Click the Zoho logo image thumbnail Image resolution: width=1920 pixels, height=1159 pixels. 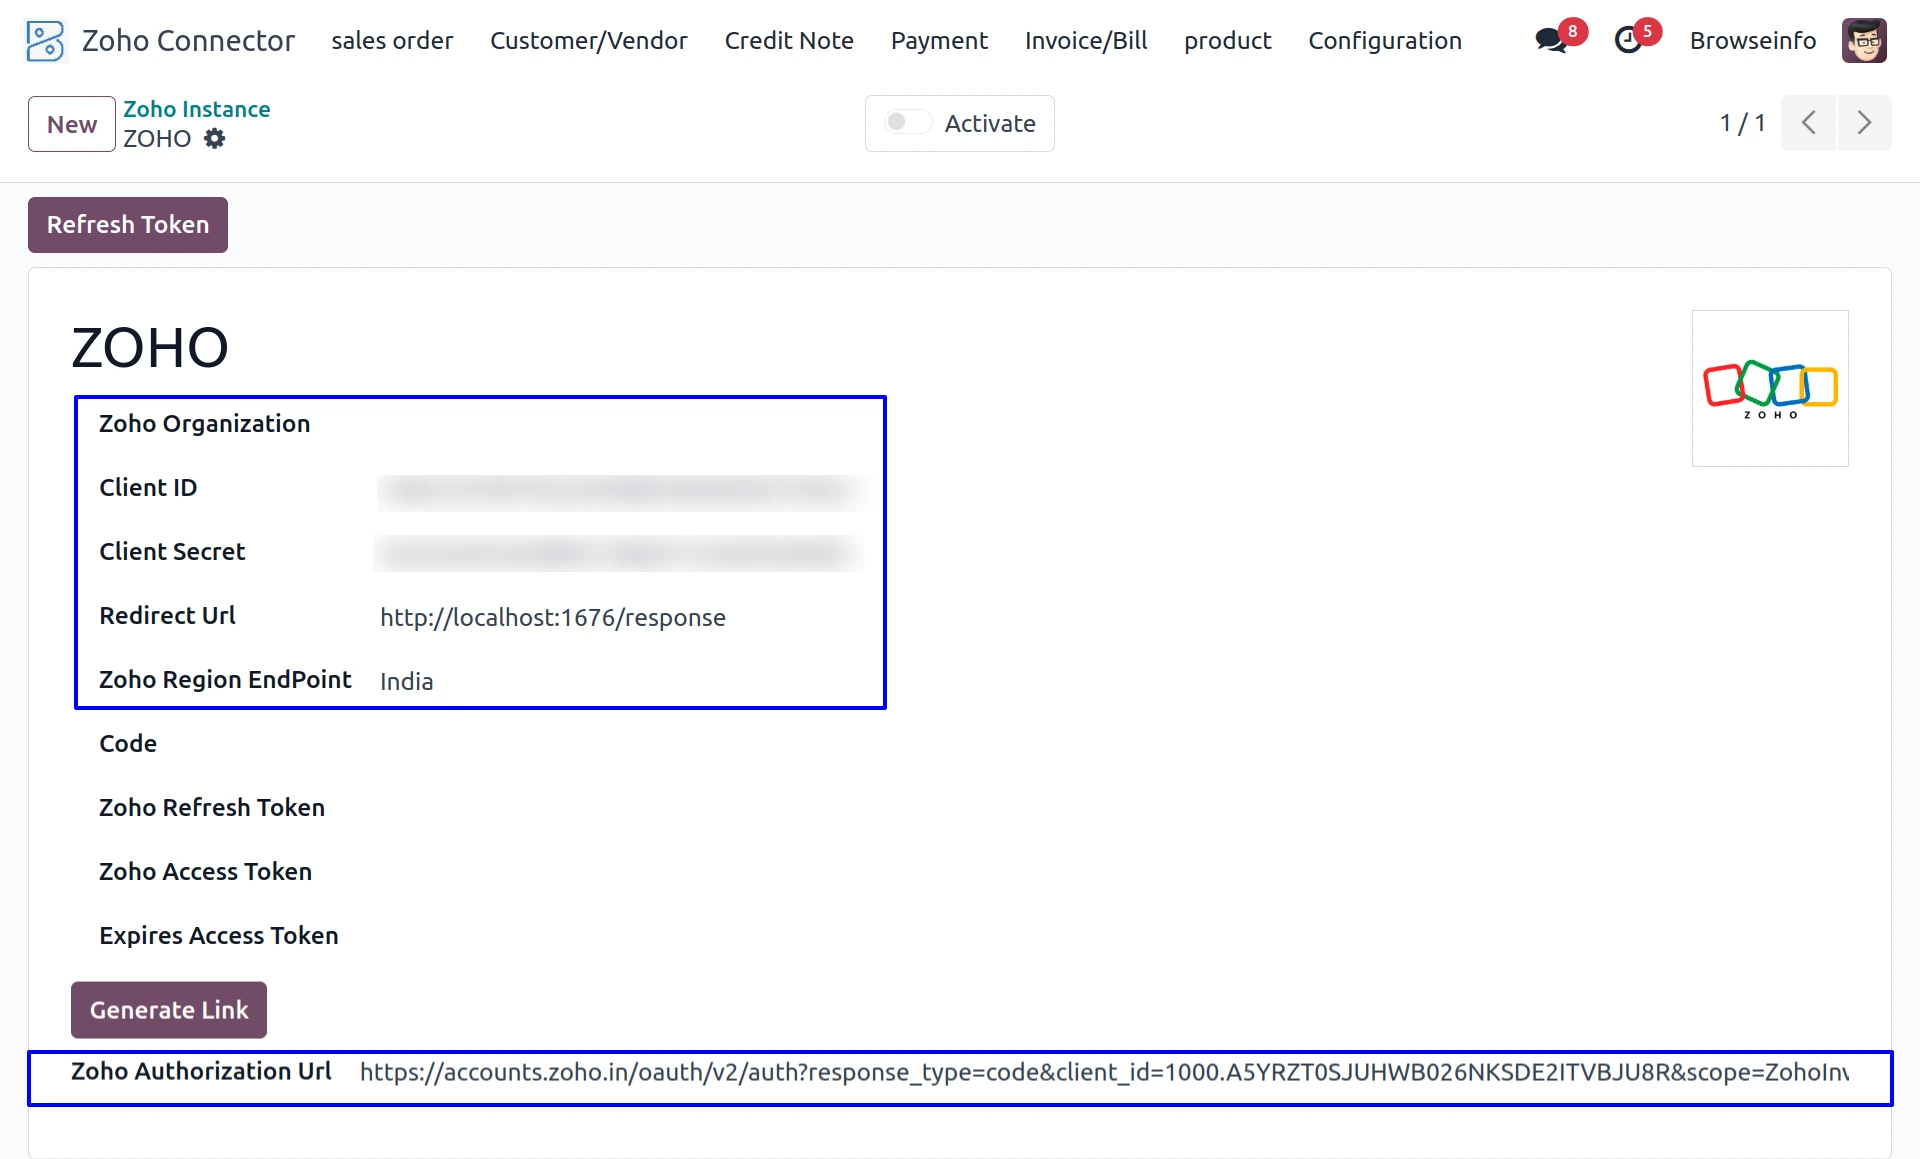coord(1770,388)
